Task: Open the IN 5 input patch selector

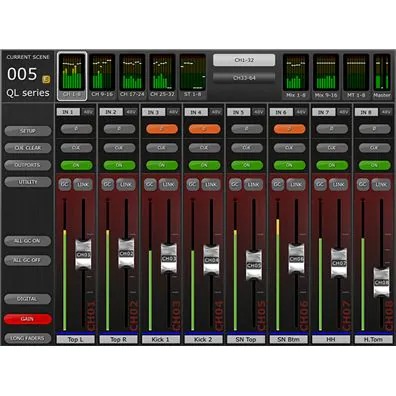Action: tap(238, 112)
